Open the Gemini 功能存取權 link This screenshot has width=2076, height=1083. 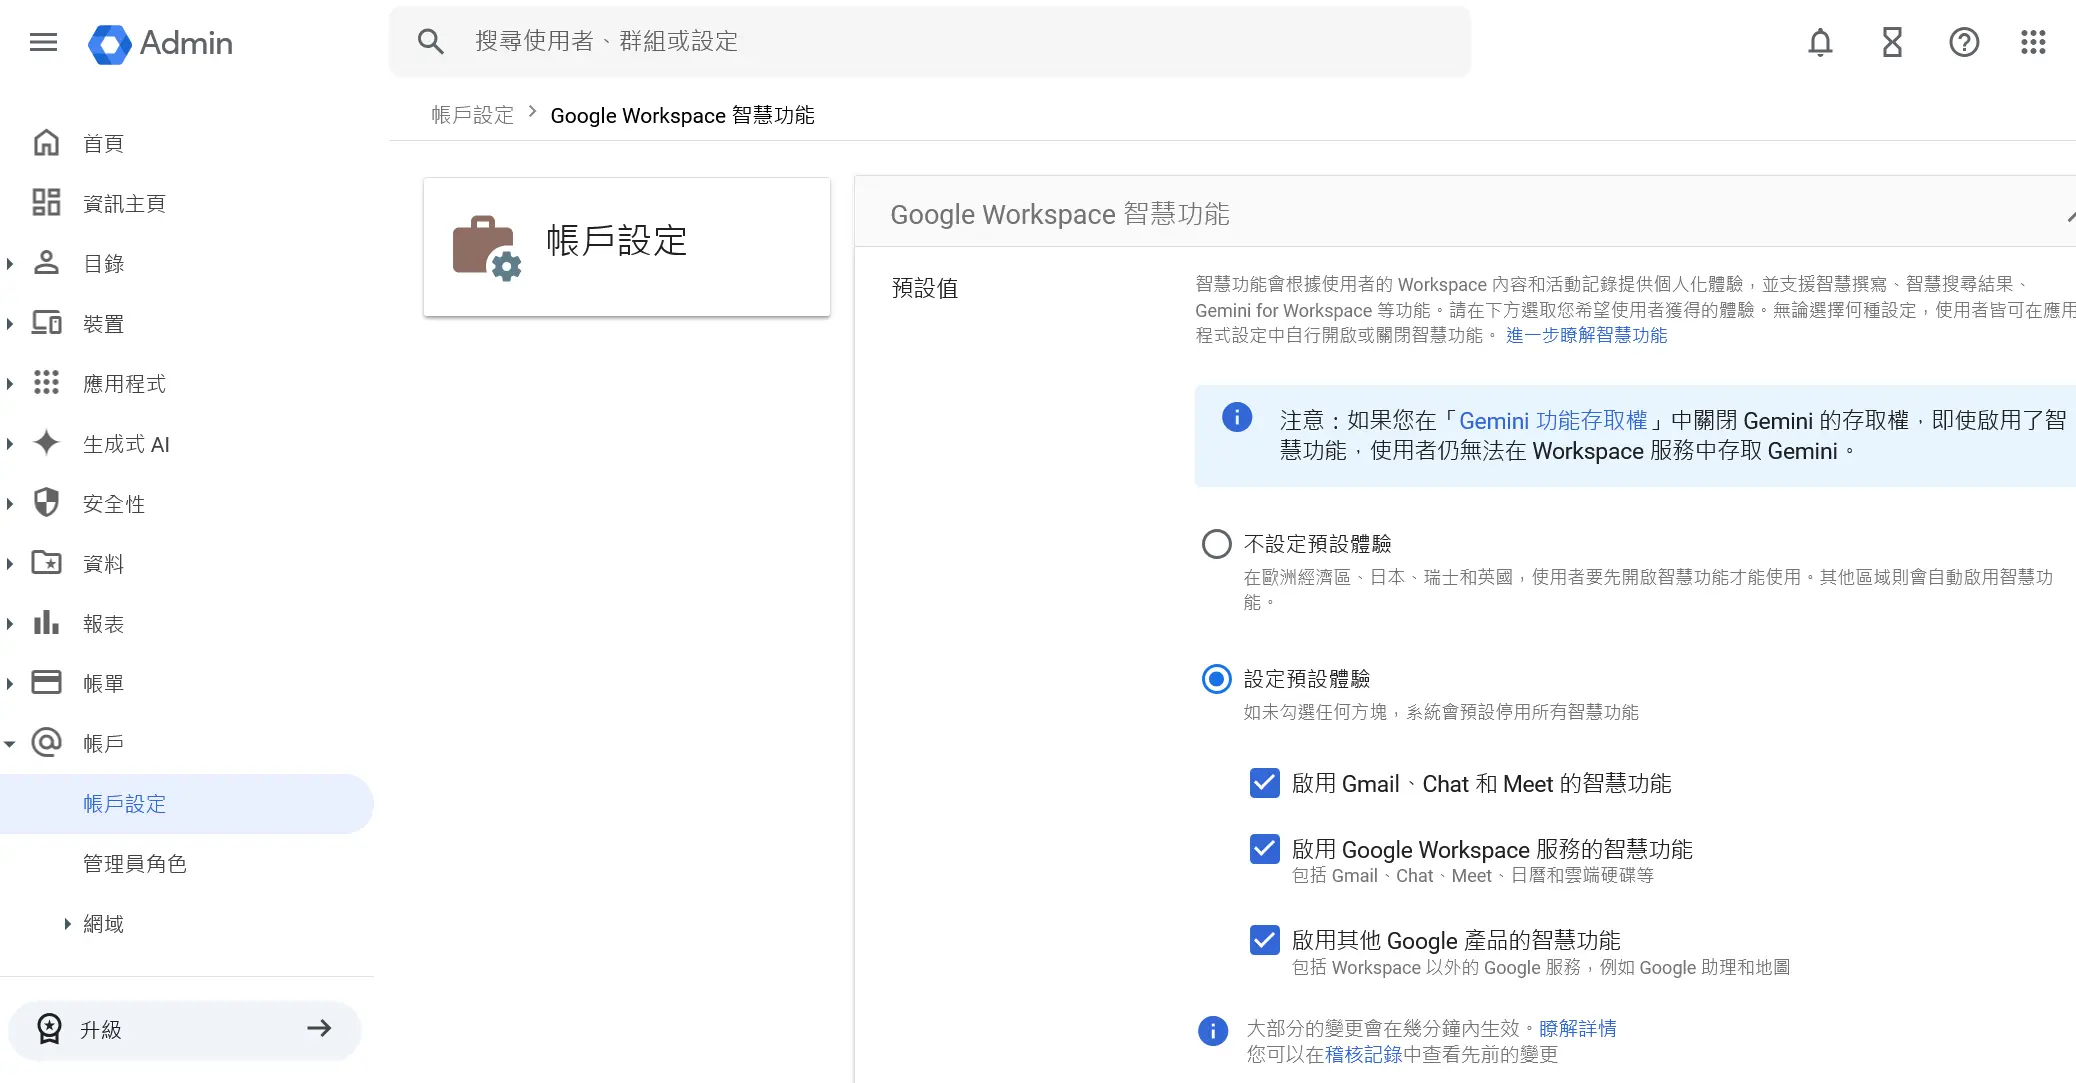pos(1552,420)
